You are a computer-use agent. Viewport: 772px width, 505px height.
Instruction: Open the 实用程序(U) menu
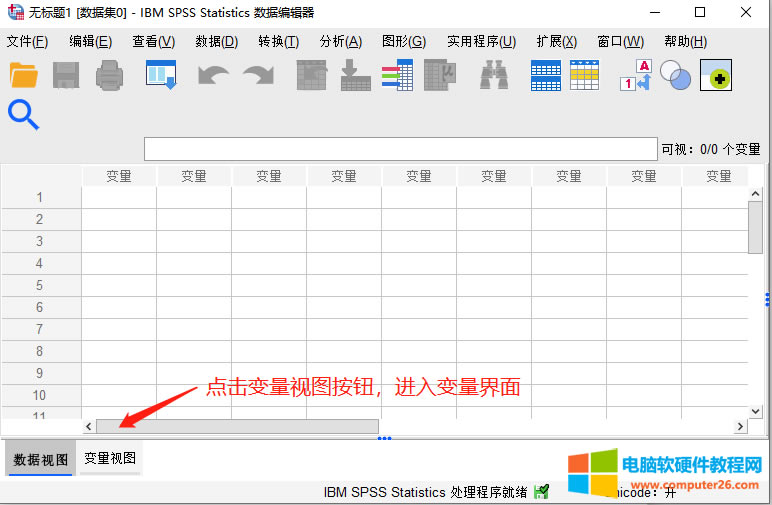482,42
